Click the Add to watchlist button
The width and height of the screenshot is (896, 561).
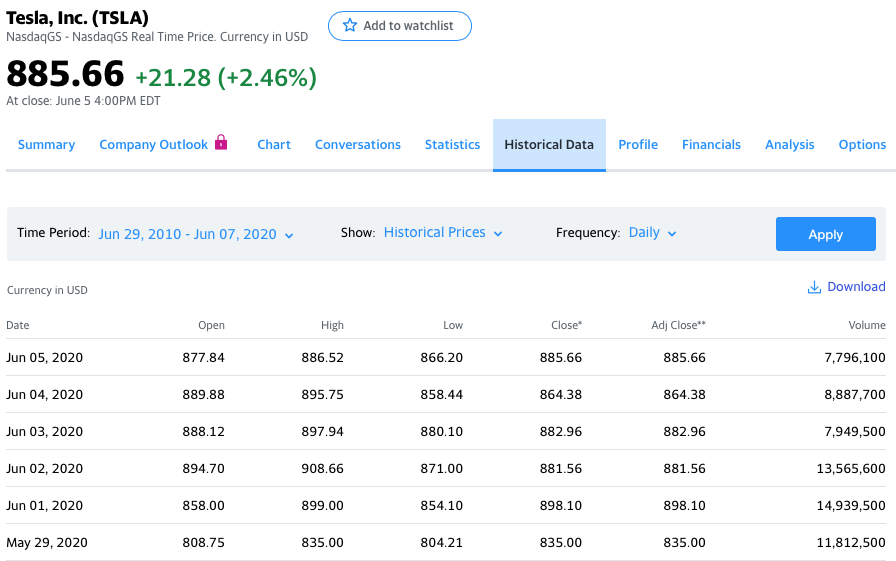tap(399, 26)
